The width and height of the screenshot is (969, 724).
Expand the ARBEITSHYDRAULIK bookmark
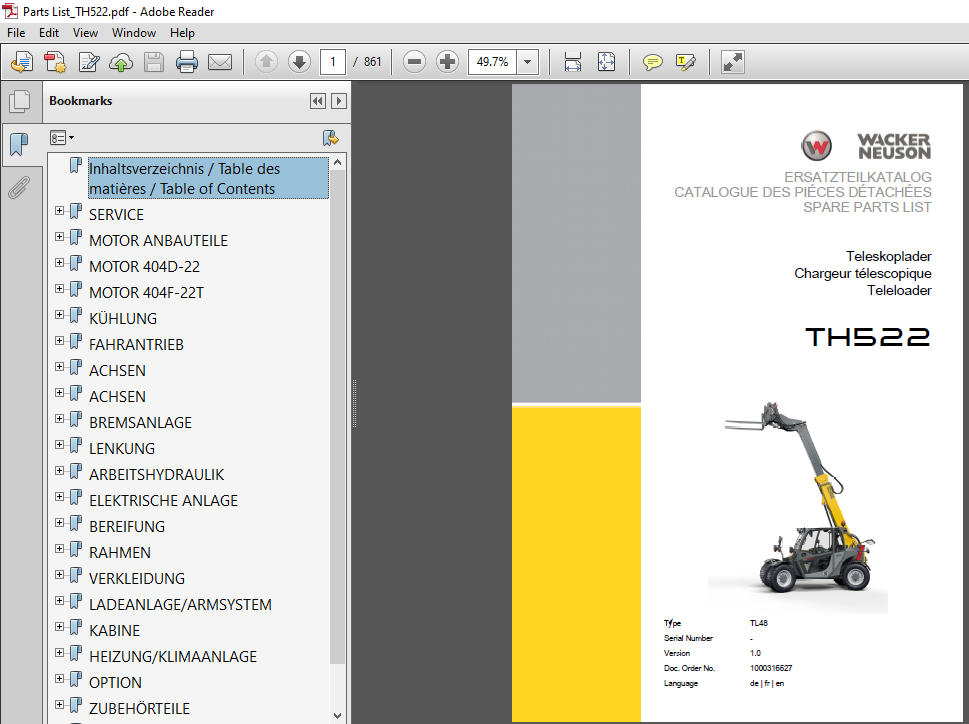tap(59, 470)
